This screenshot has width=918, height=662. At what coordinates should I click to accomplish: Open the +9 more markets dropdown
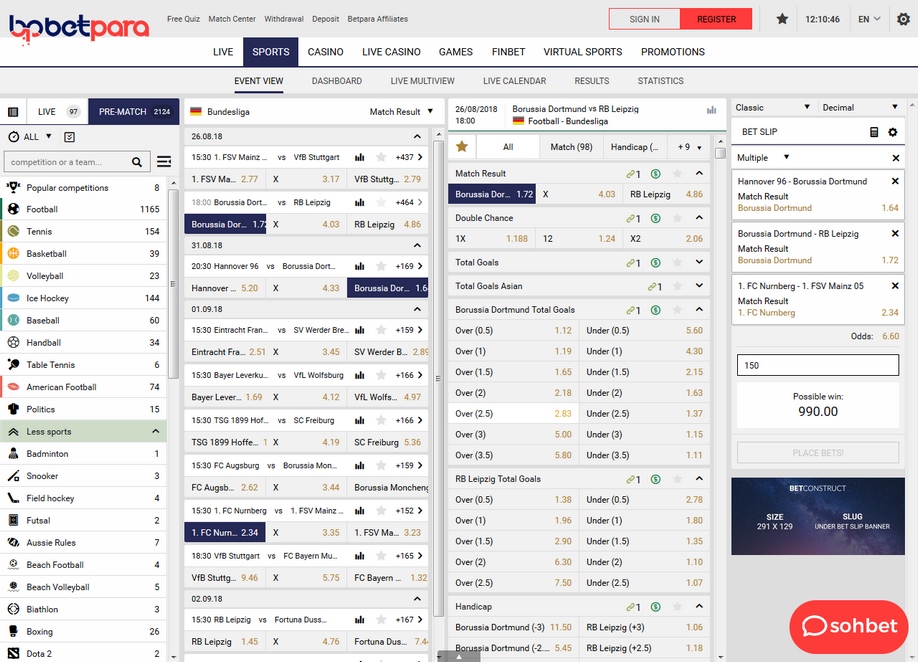(689, 147)
